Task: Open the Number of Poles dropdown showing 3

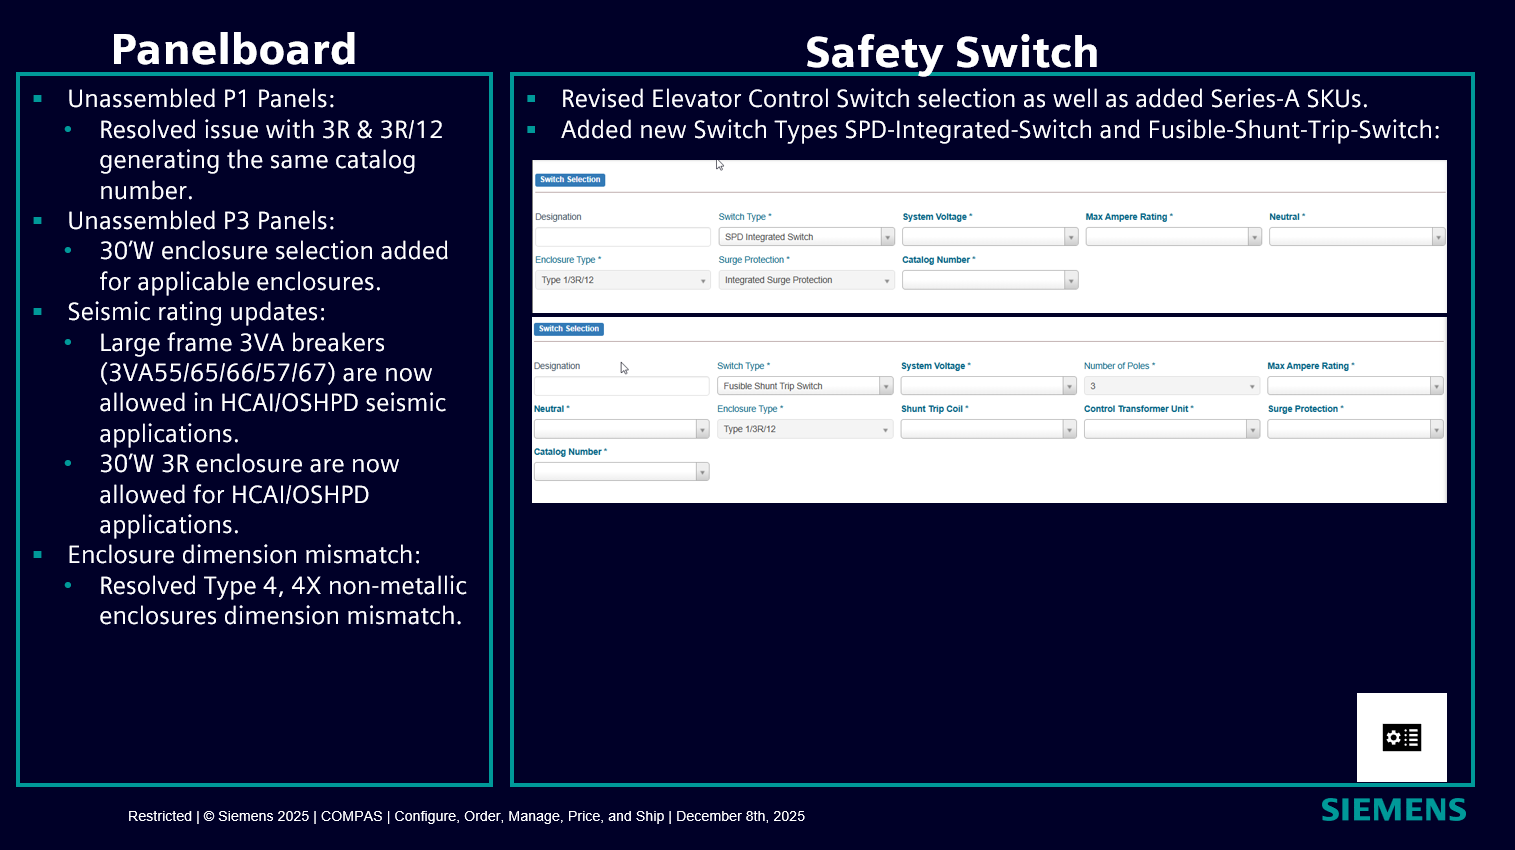Action: pos(1171,386)
